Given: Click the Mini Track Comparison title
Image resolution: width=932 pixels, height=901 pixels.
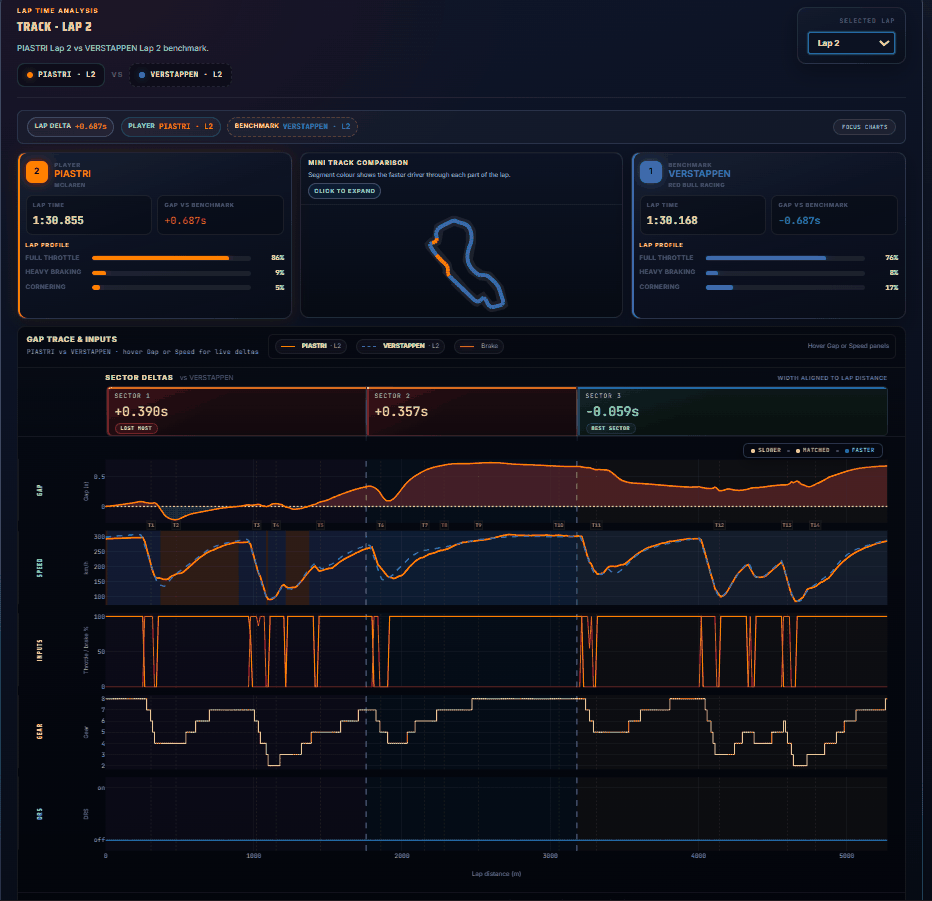Looking at the screenshot, I should [x=358, y=162].
